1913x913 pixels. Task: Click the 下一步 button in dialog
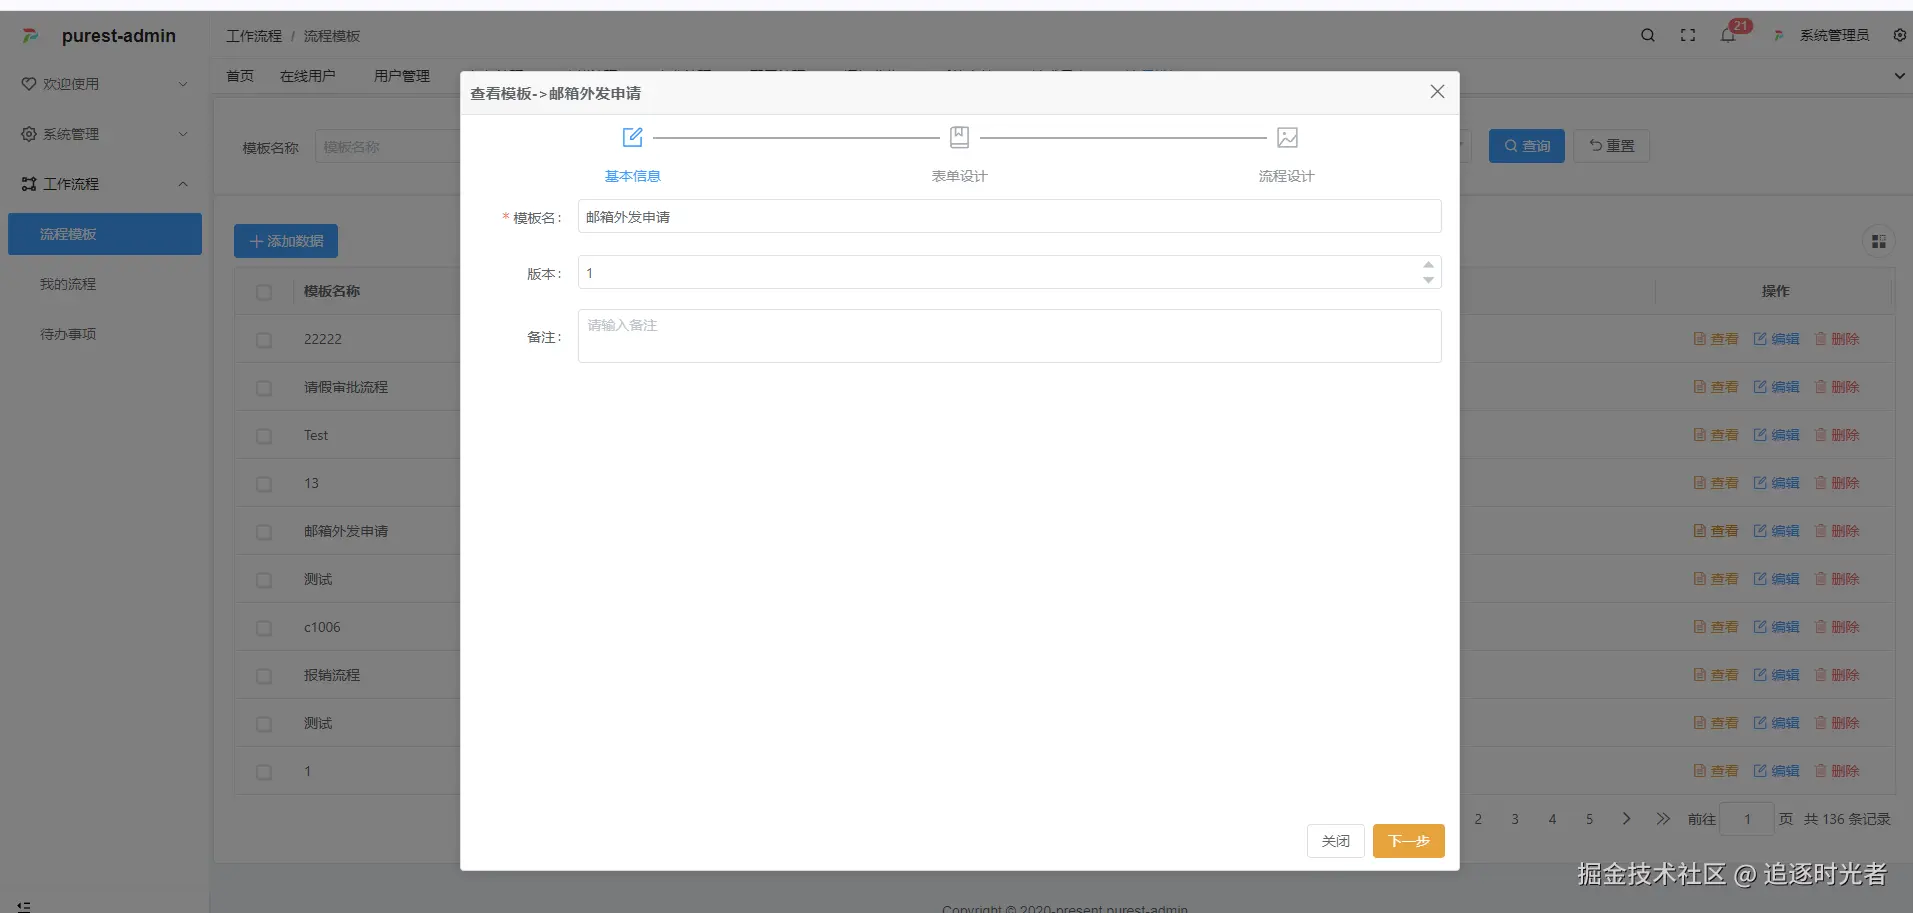pyautogui.click(x=1408, y=841)
